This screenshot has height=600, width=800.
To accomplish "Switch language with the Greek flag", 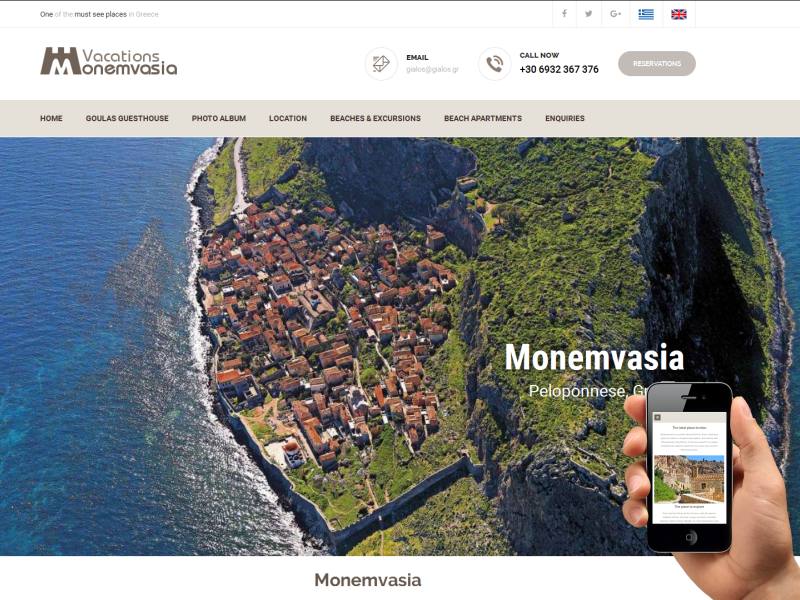I will [646, 14].
